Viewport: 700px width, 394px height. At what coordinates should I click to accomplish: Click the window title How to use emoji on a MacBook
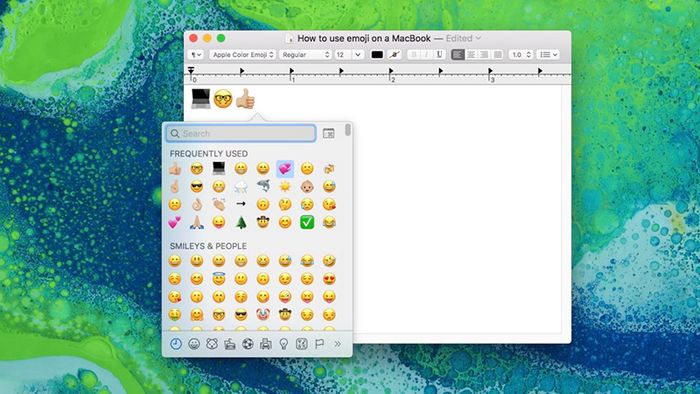364,38
